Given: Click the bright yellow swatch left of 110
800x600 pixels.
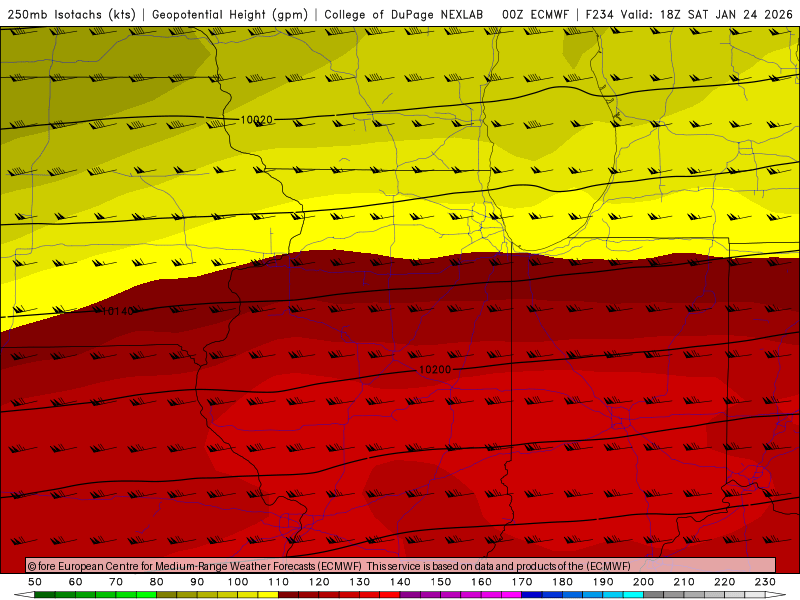Looking at the screenshot, I should [x=268, y=594].
